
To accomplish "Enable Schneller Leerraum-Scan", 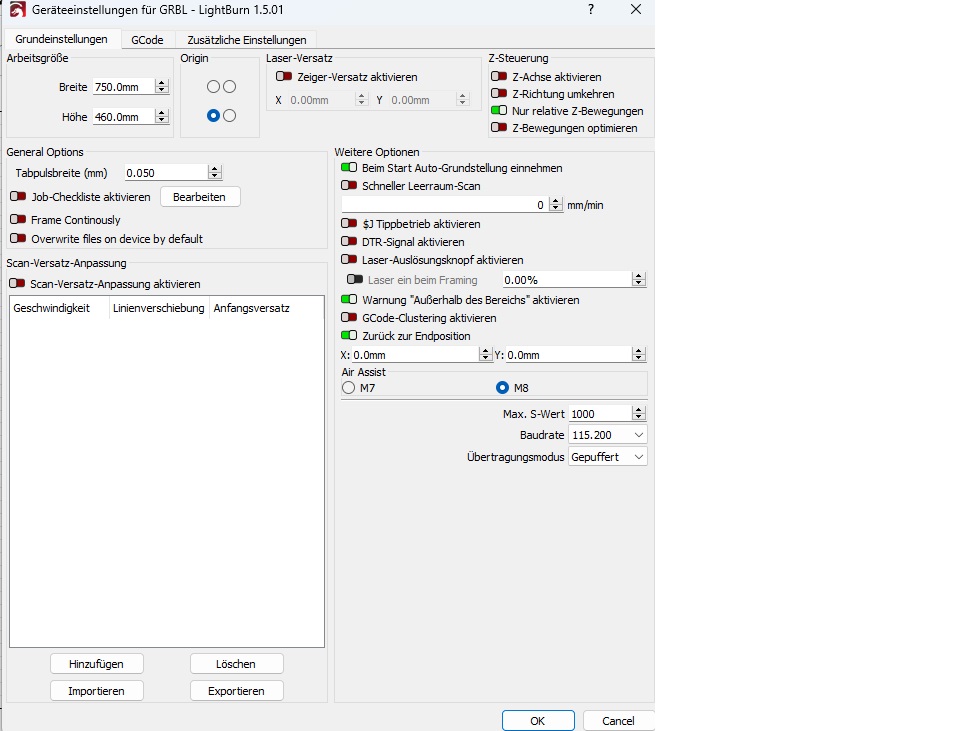I will [349, 185].
